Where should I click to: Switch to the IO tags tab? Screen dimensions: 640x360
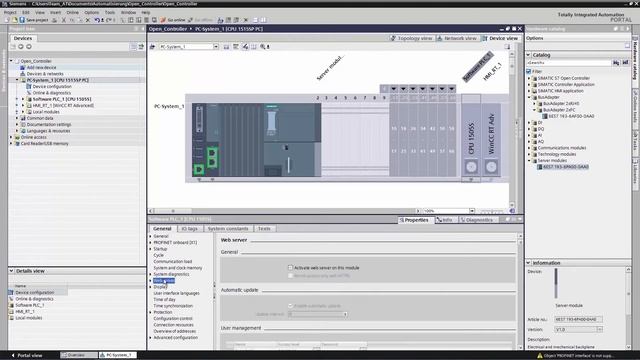click(x=189, y=229)
